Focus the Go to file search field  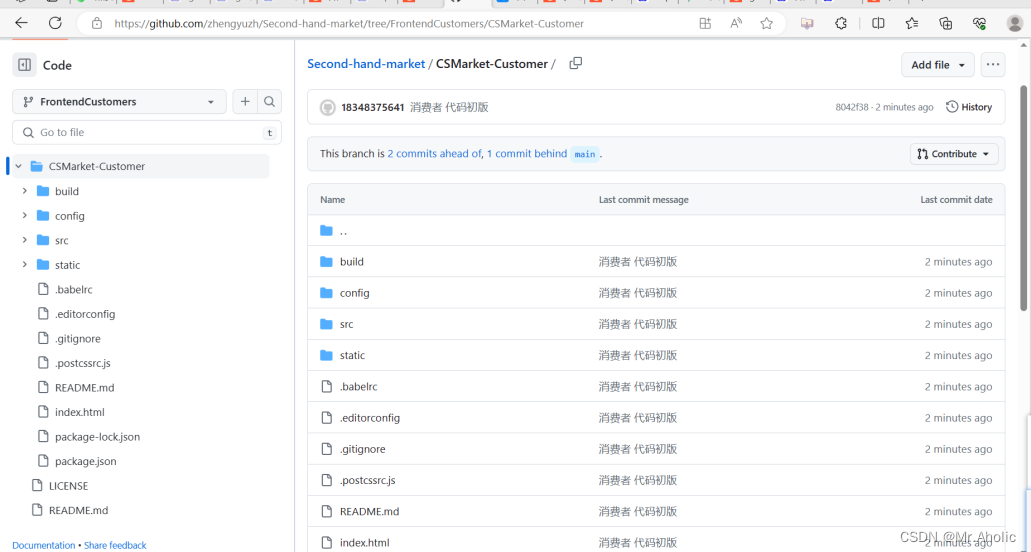pos(147,132)
